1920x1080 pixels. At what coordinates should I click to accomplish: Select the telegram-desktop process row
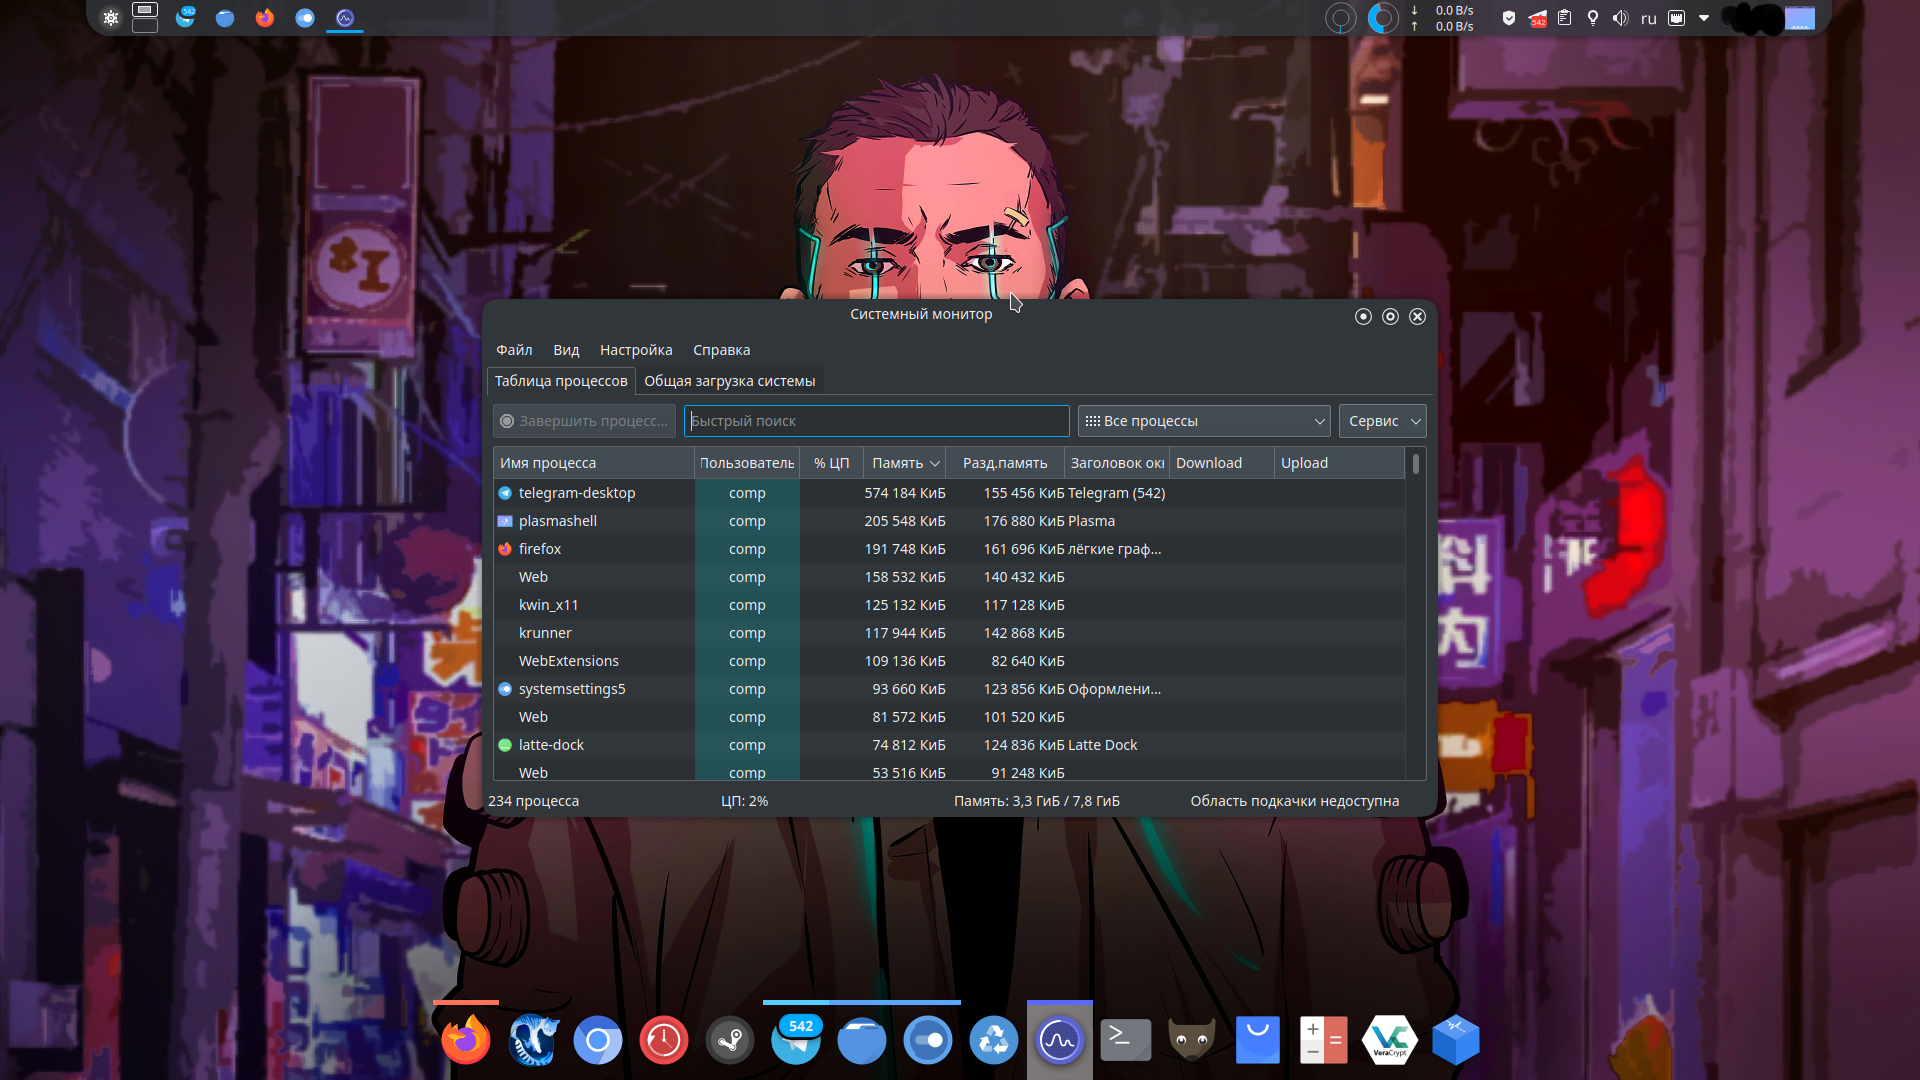577,493
